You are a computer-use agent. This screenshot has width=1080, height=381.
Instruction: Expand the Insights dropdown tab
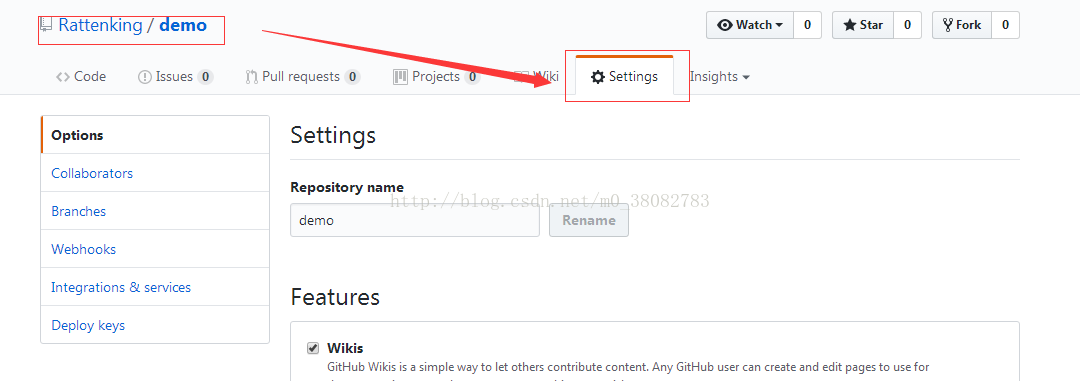click(720, 76)
